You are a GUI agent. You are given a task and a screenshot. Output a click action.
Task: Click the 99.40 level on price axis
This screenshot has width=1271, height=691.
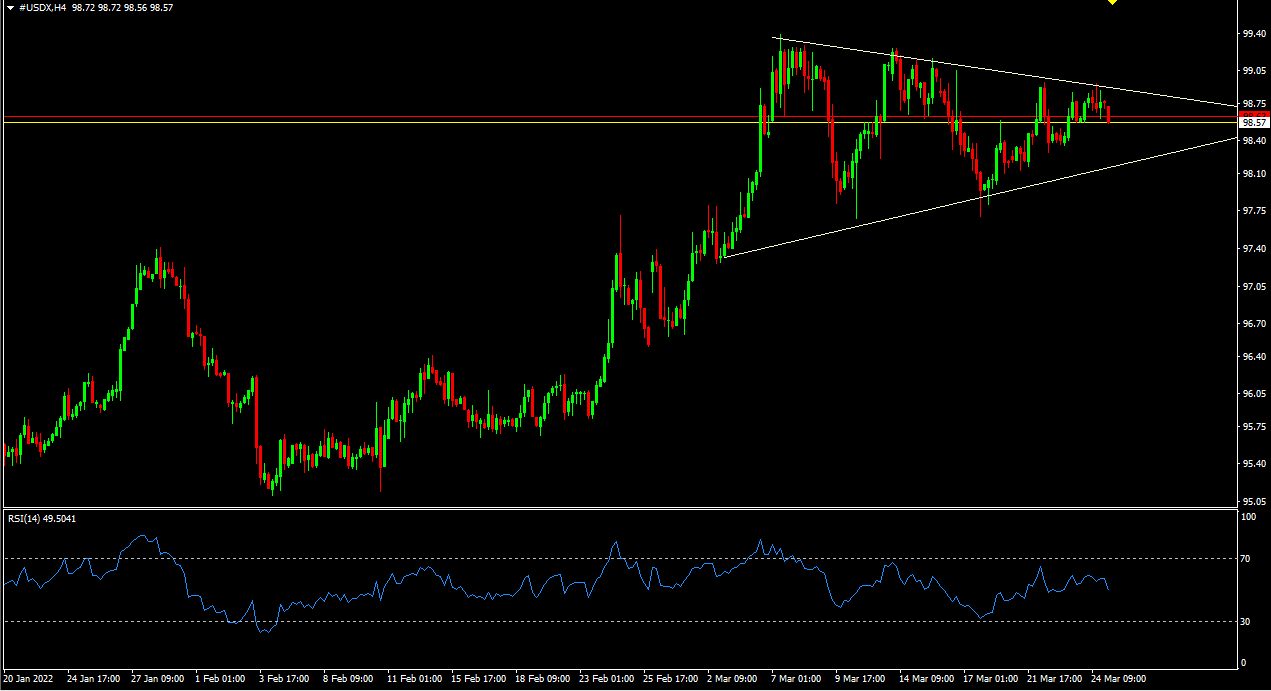click(x=1254, y=34)
